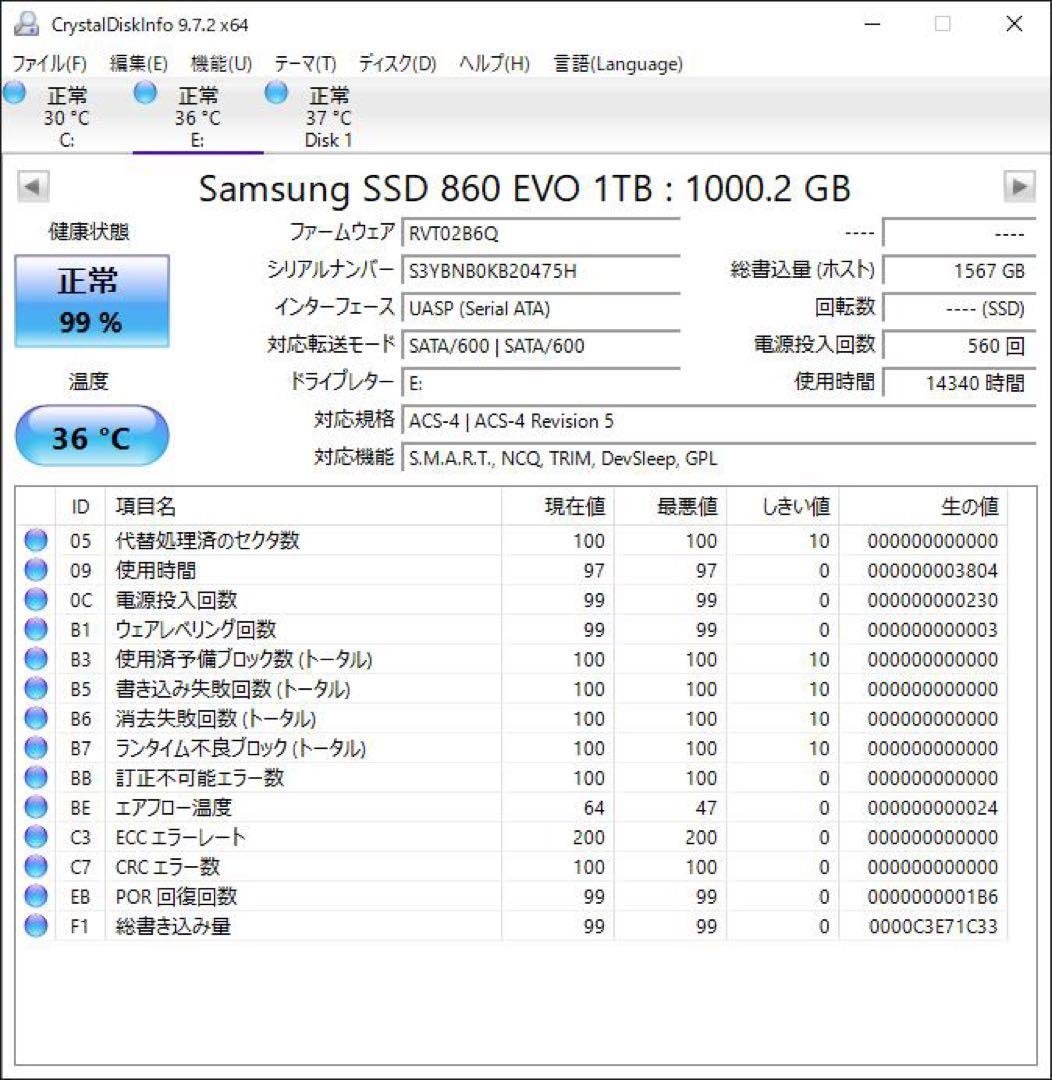The image size is (1052, 1080).
Task: Select the 使用時間 row in the SMART table
Action: (513, 570)
